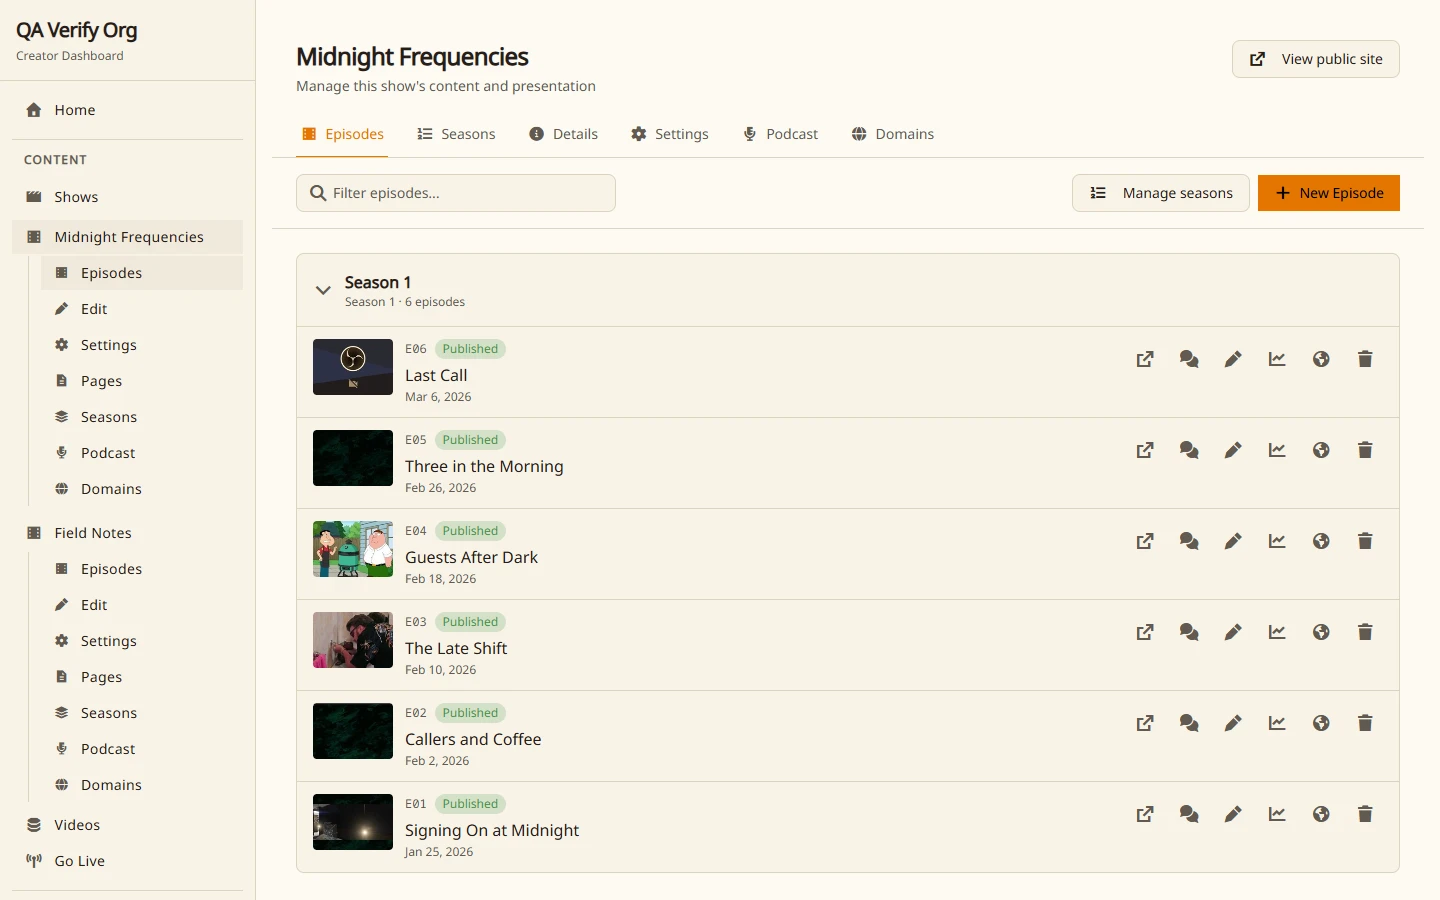Open Episodes under Midnight Frequencies in sidebar
This screenshot has height=900, width=1440.
pyautogui.click(x=142, y=273)
